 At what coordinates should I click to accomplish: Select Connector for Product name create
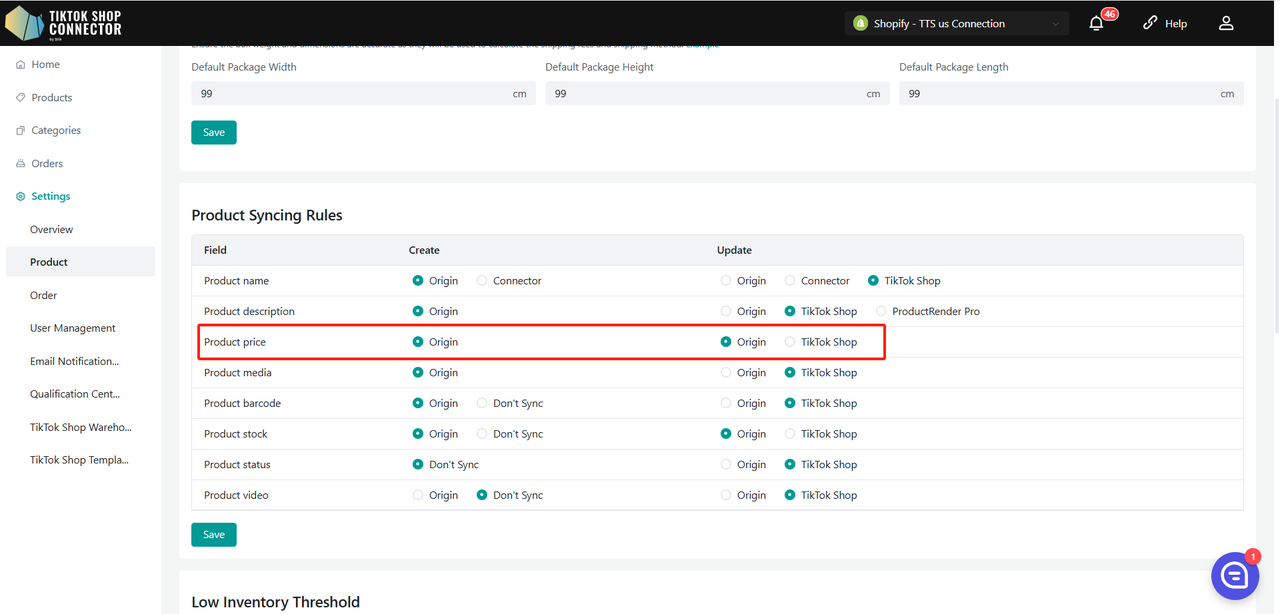click(x=482, y=281)
